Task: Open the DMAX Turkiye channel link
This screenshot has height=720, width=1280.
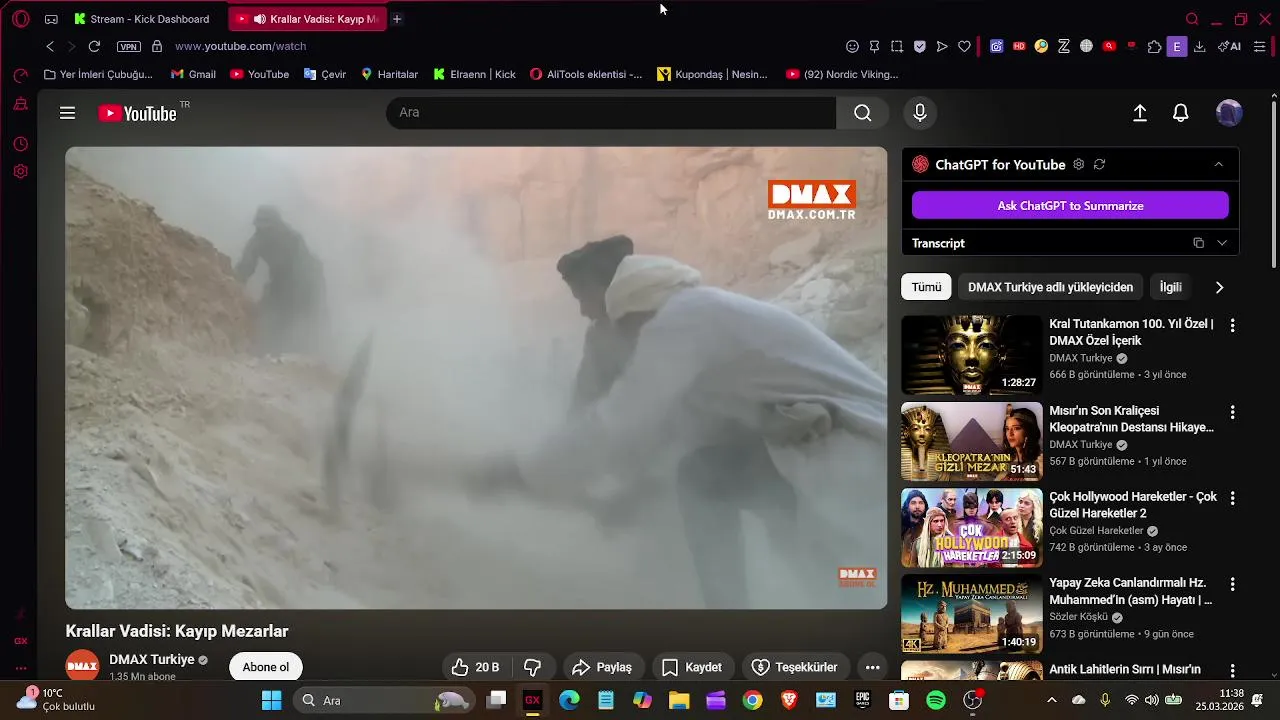Action: [151, 660]
